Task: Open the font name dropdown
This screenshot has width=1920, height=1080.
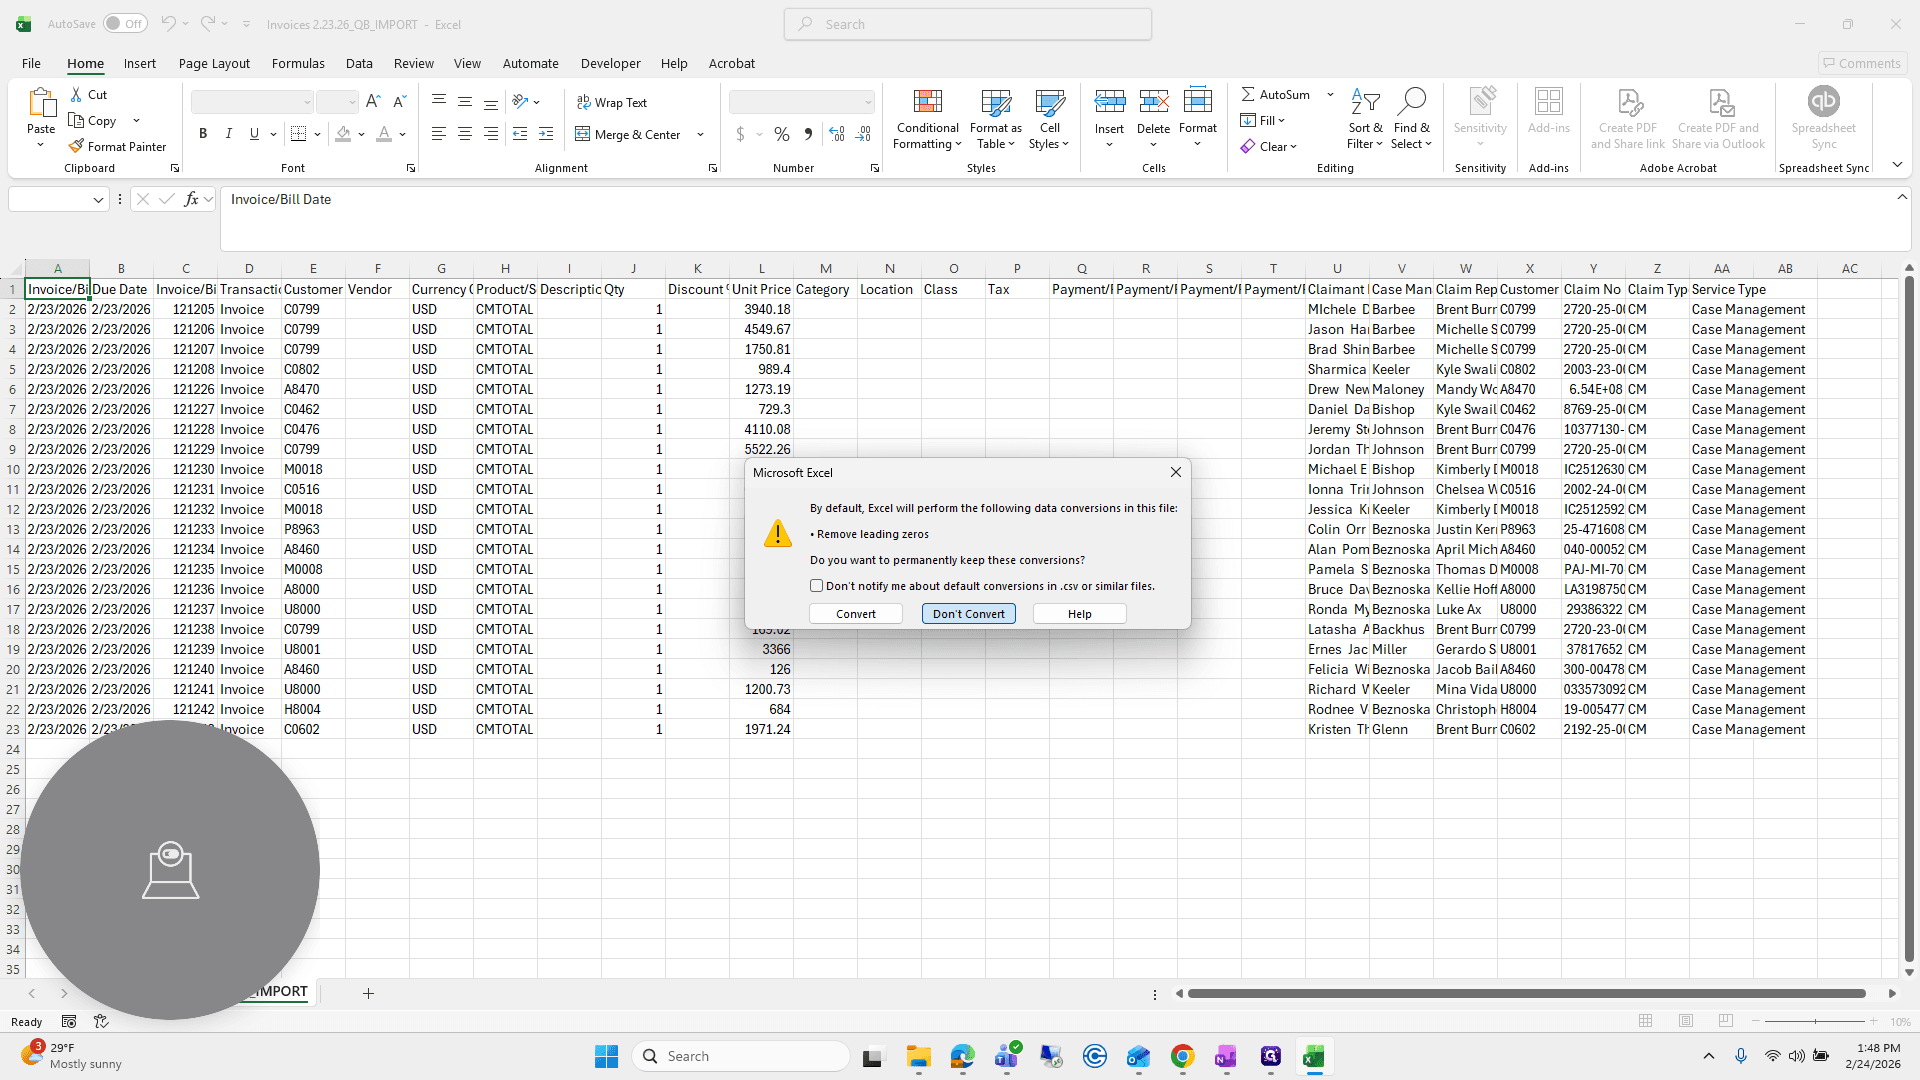Action: [x=307, y=102]
